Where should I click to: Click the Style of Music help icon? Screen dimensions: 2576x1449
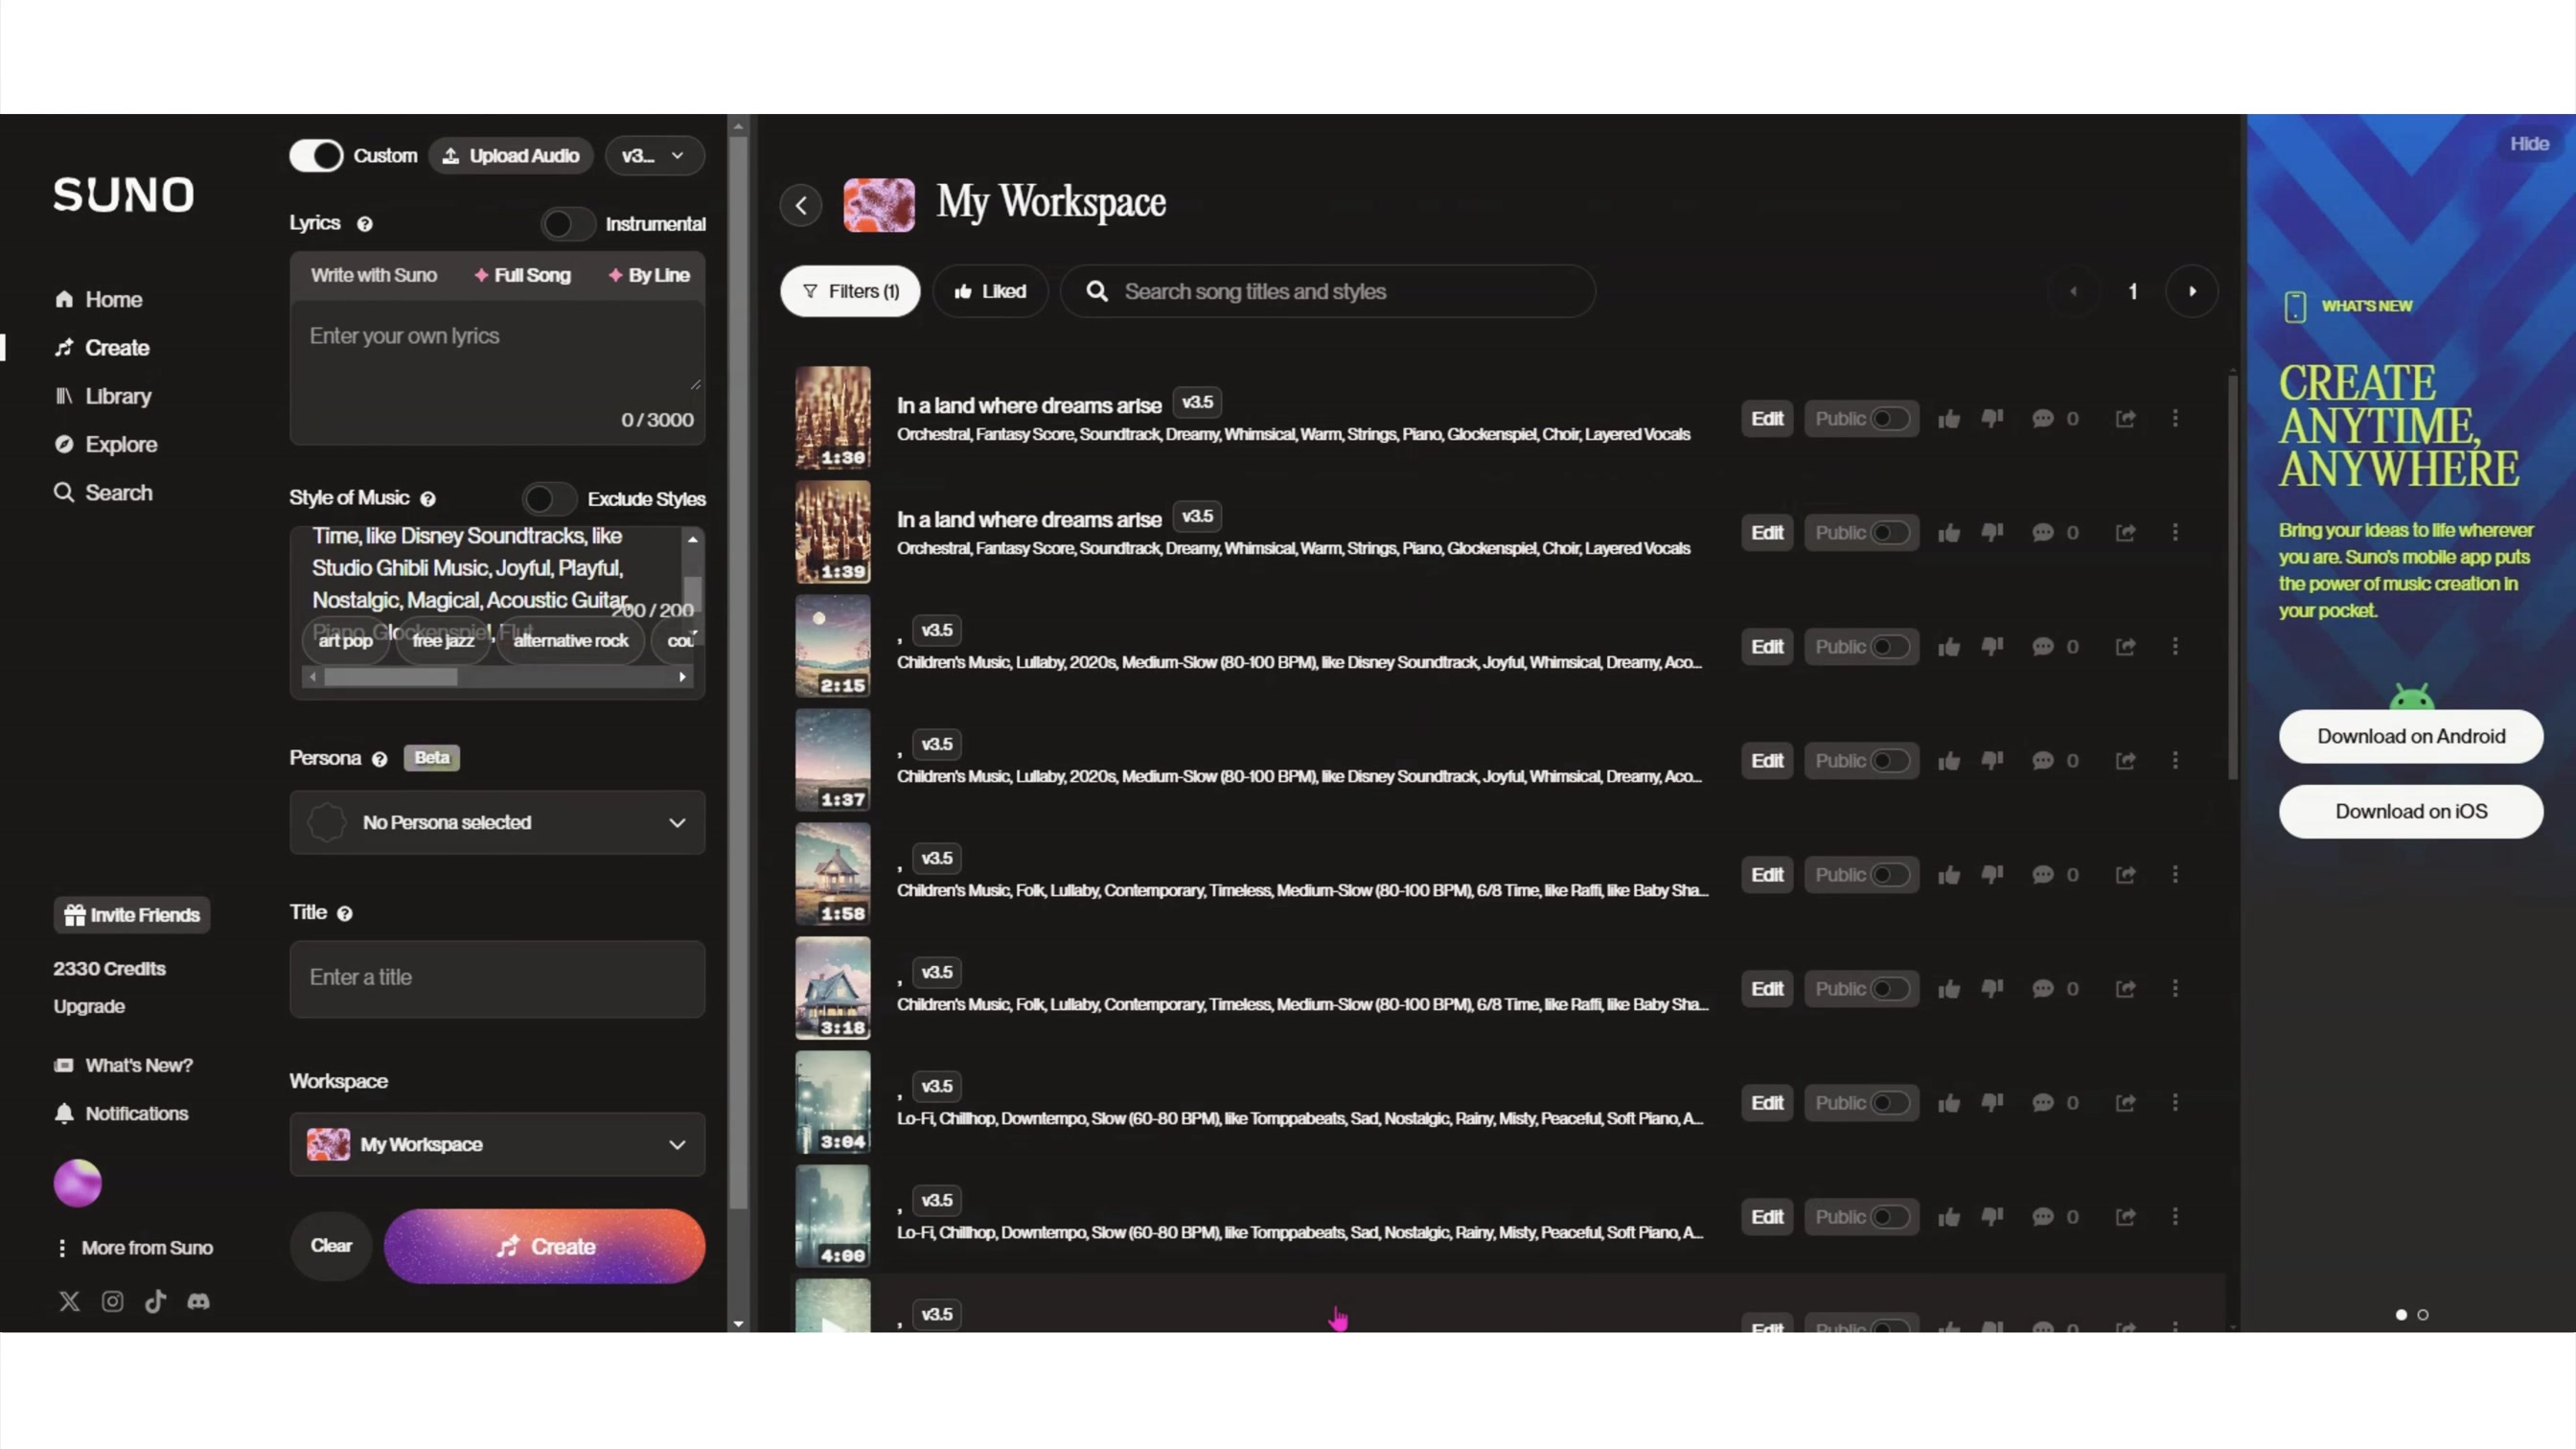tap(428, 498)
